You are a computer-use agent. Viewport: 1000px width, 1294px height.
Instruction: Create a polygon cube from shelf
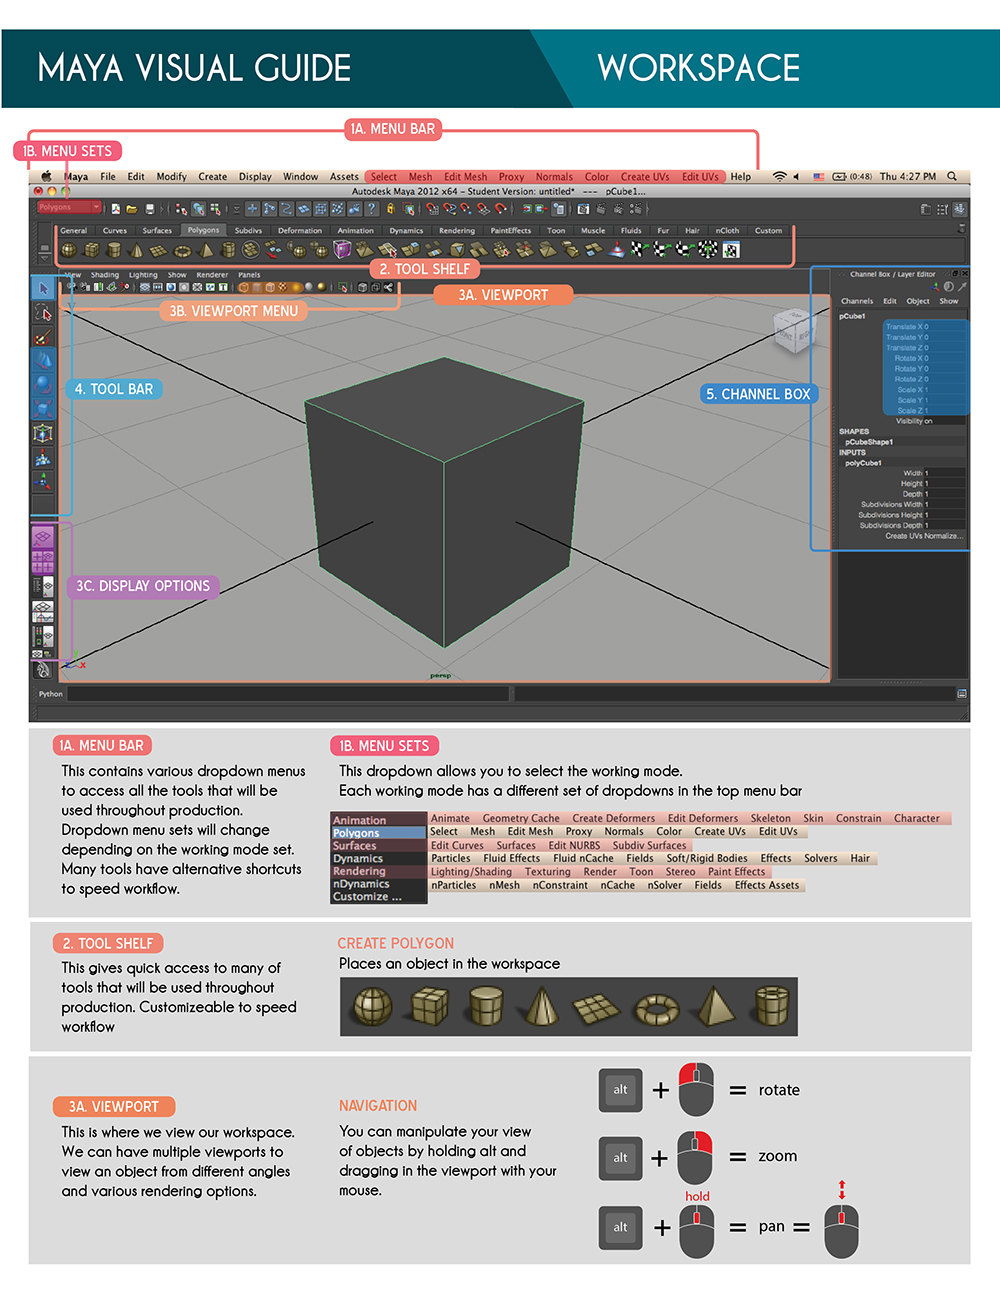(x=92, y=249)
